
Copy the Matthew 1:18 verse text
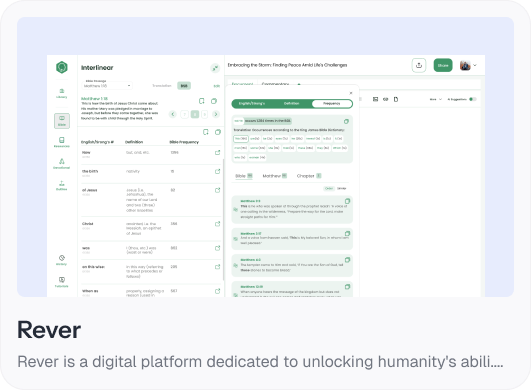coord(214,101)
